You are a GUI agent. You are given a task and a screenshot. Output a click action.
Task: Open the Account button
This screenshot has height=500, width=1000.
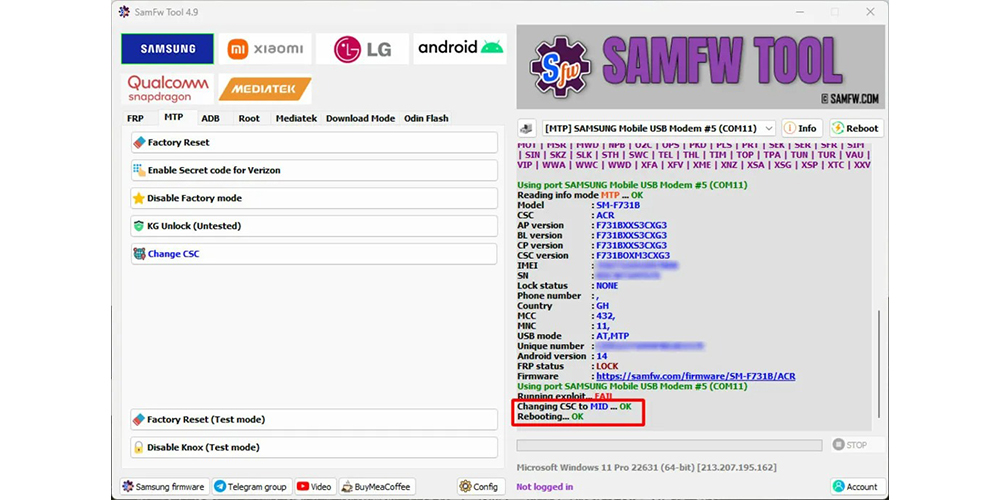tap(858, 487)
